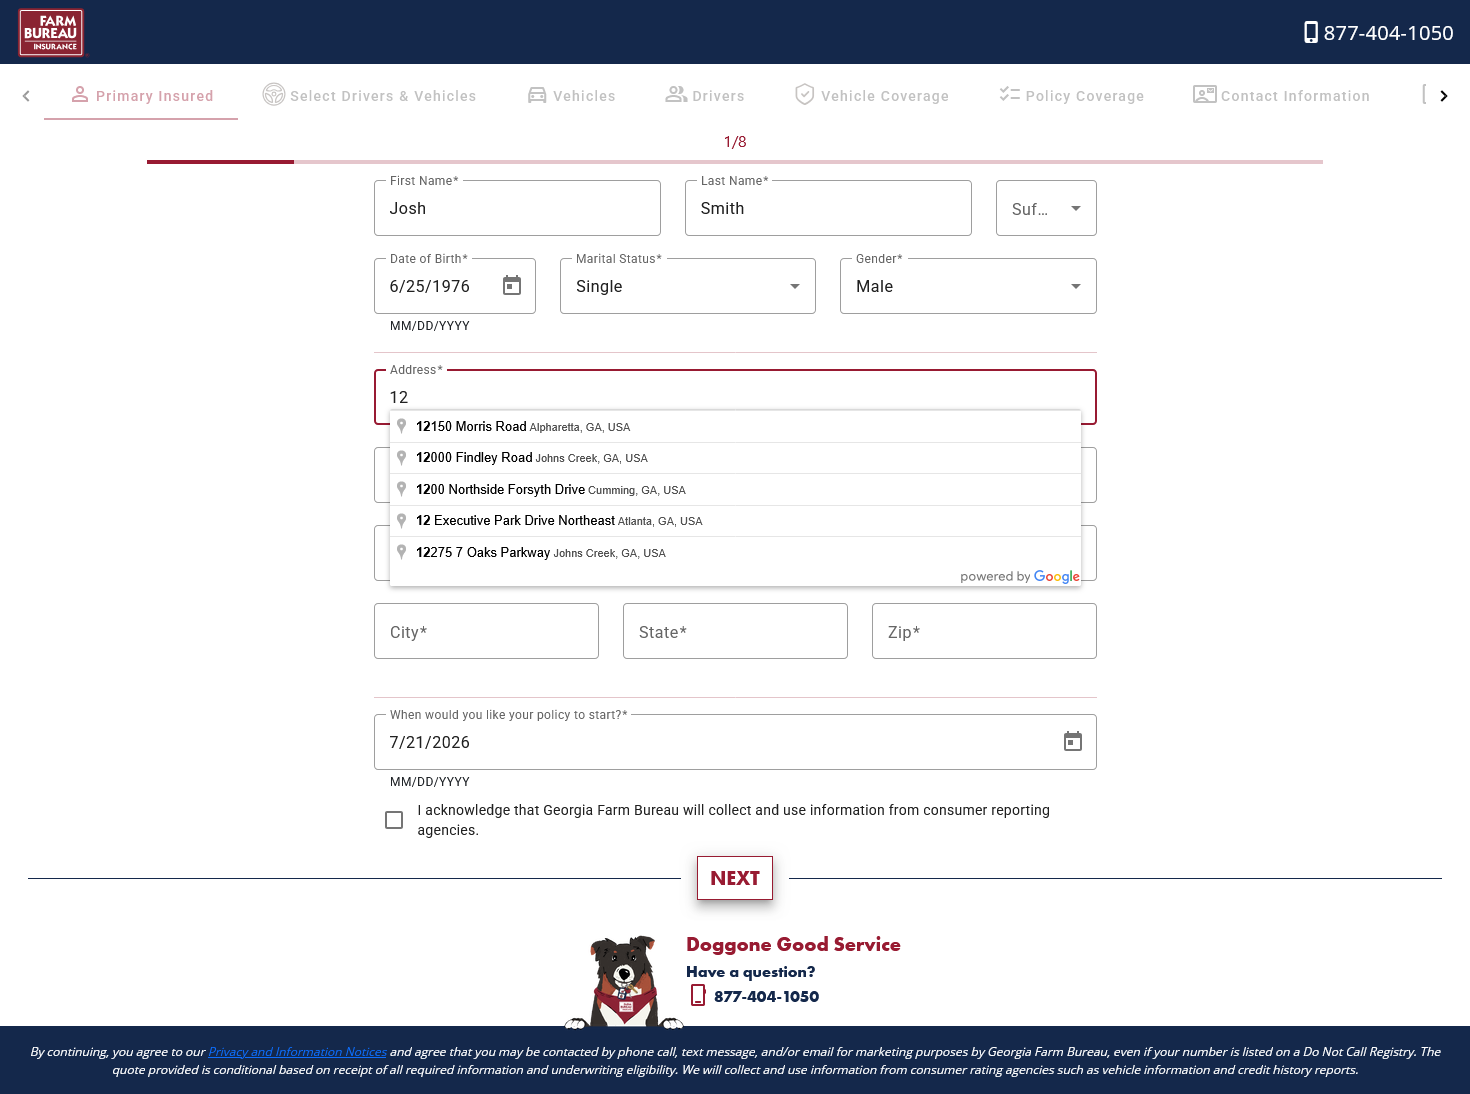This screenshot has width=1470, height=1094.
Task: Go to the Policy Coverage tab
Action: [x=1071, y=96]
